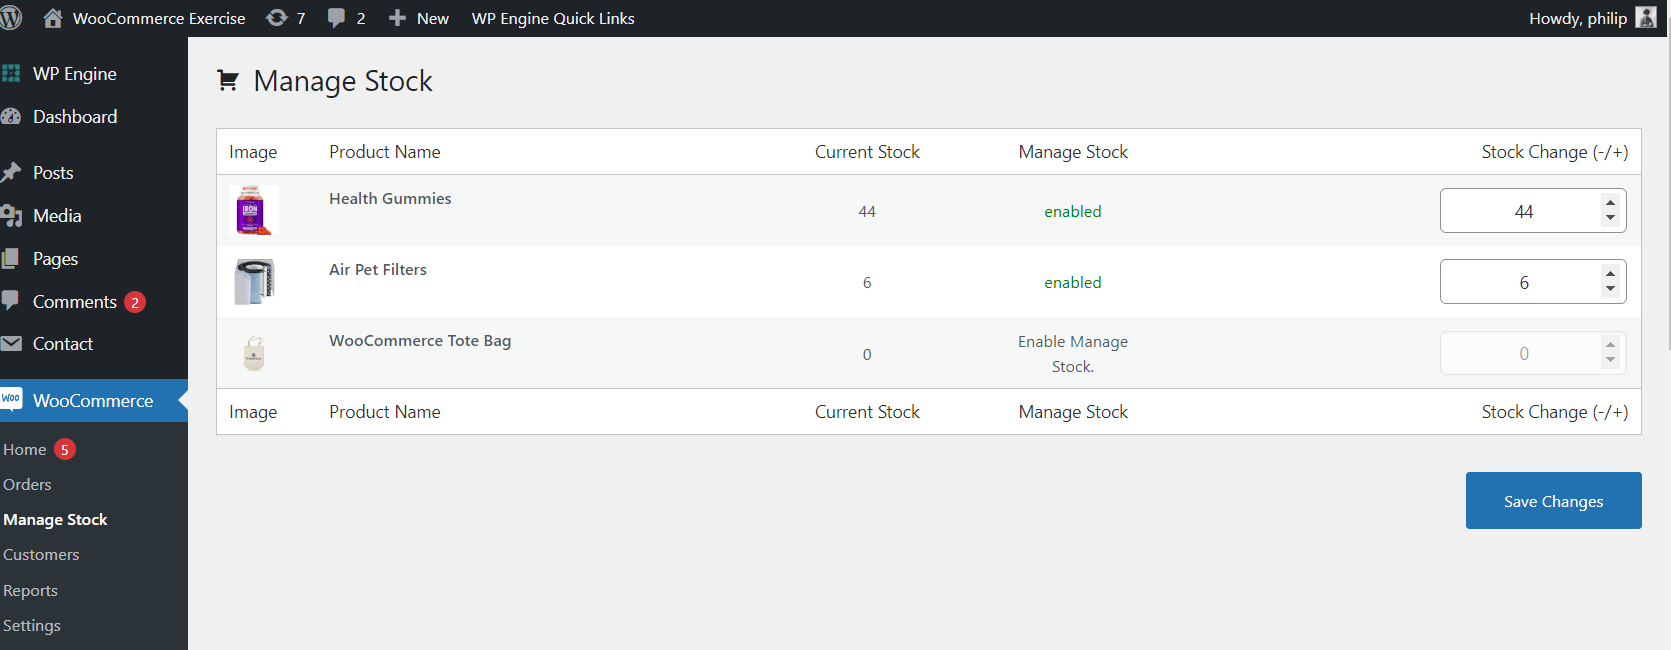Click the Posts pushpin icon
This screenshot has width=1671, height=650.
click(11, 172)
